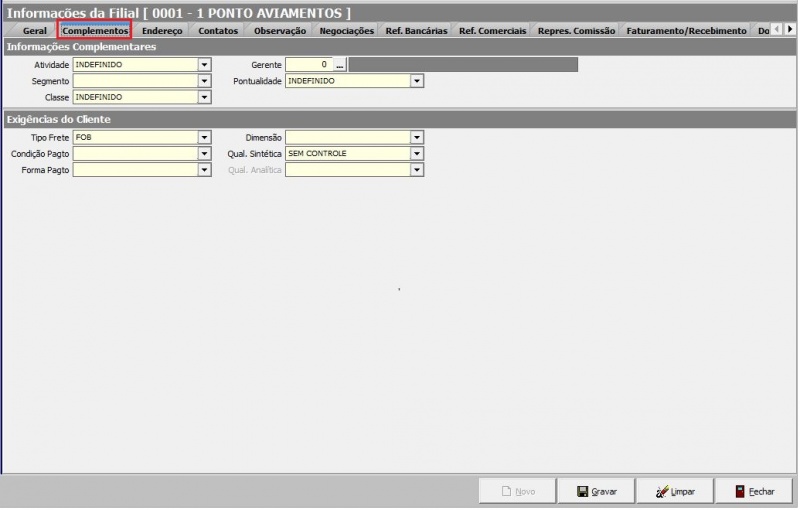Image resolution: width=800 pixels, height=510 pixels.
Task: Go to Faturamento/Recebimento tab
Action: point(686,31)
